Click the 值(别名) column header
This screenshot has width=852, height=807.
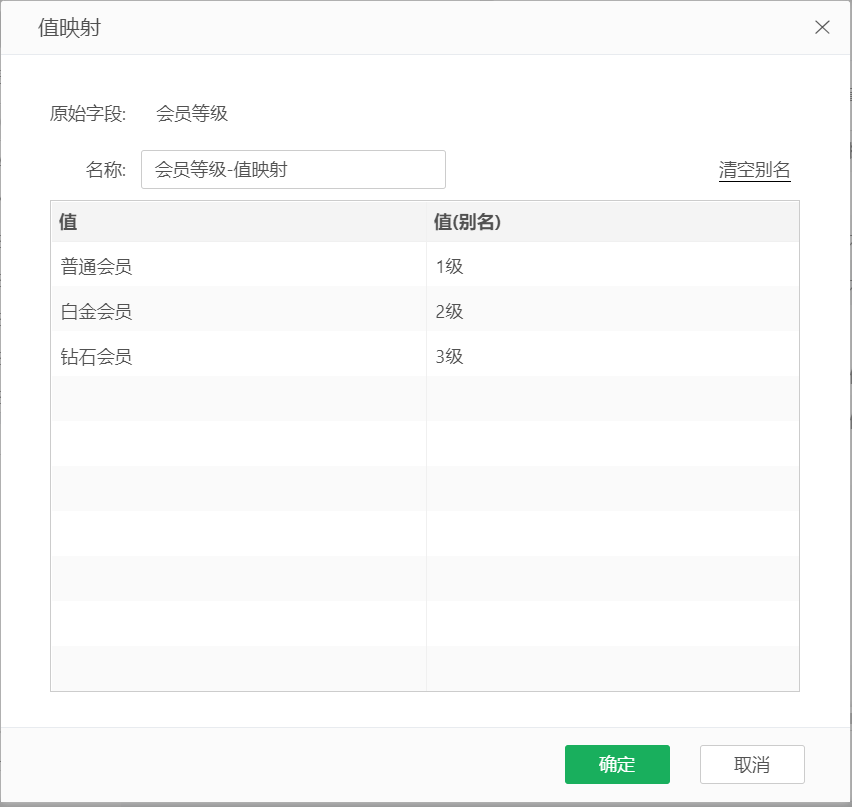coord(466,222)
